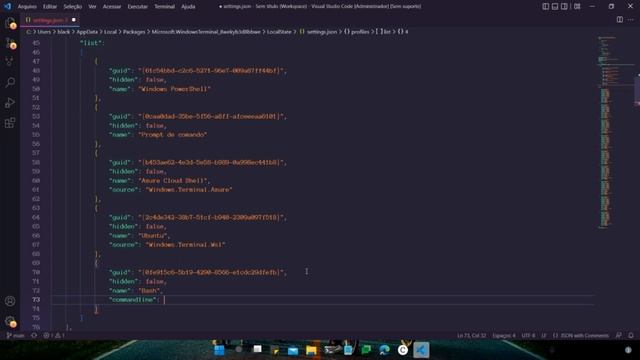This screenshot has height=360, width=640.
Task: Expand the Microsoft.WindowsTerminal breadcrumb folder
Action: pos(206,31)
